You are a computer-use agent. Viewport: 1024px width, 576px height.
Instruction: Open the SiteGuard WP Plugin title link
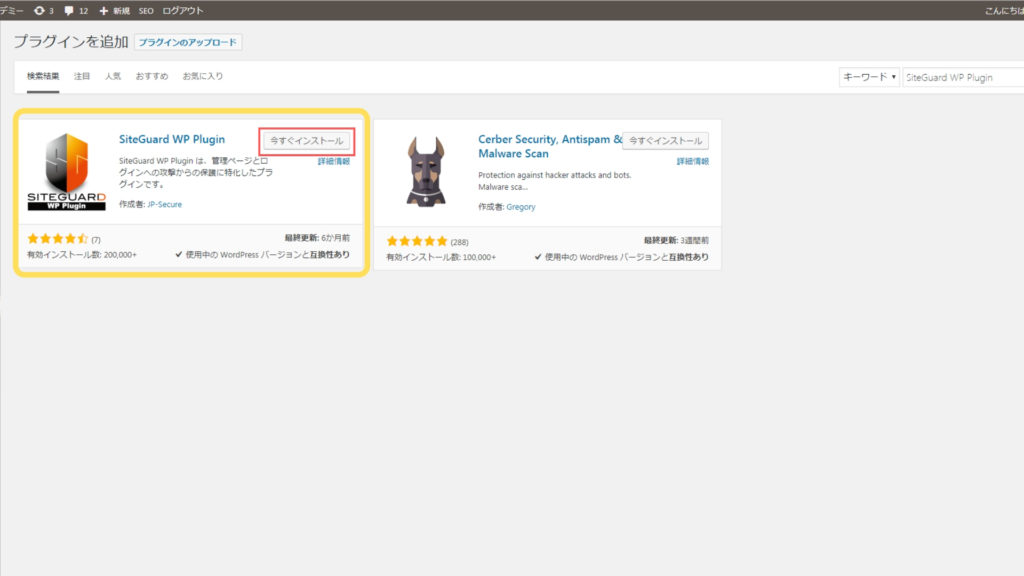172,139
